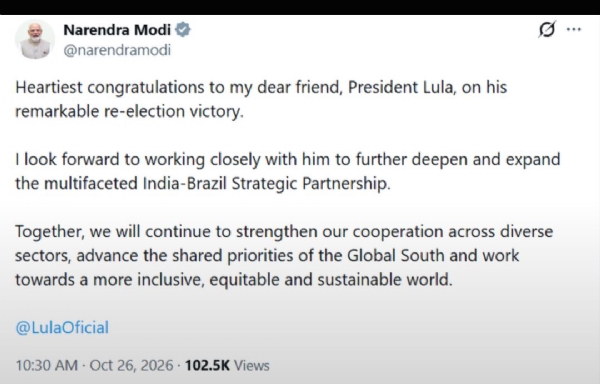Open Narendra Modi's profile picture
The image size is (600, 384).
tap(35, 40)
